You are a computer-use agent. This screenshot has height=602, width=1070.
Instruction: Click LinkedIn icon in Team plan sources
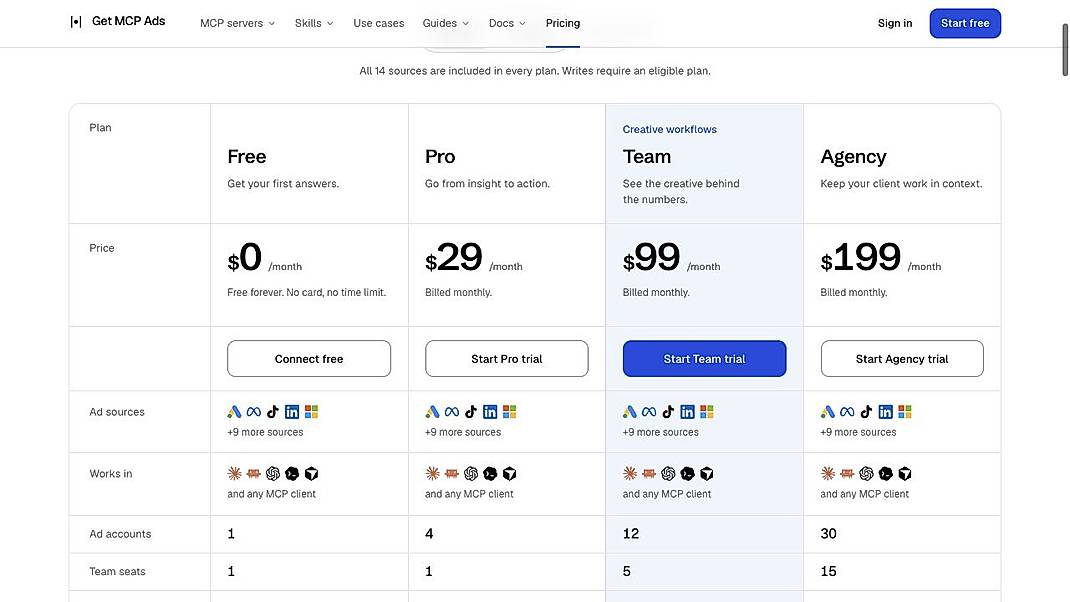tap(687, 412)
